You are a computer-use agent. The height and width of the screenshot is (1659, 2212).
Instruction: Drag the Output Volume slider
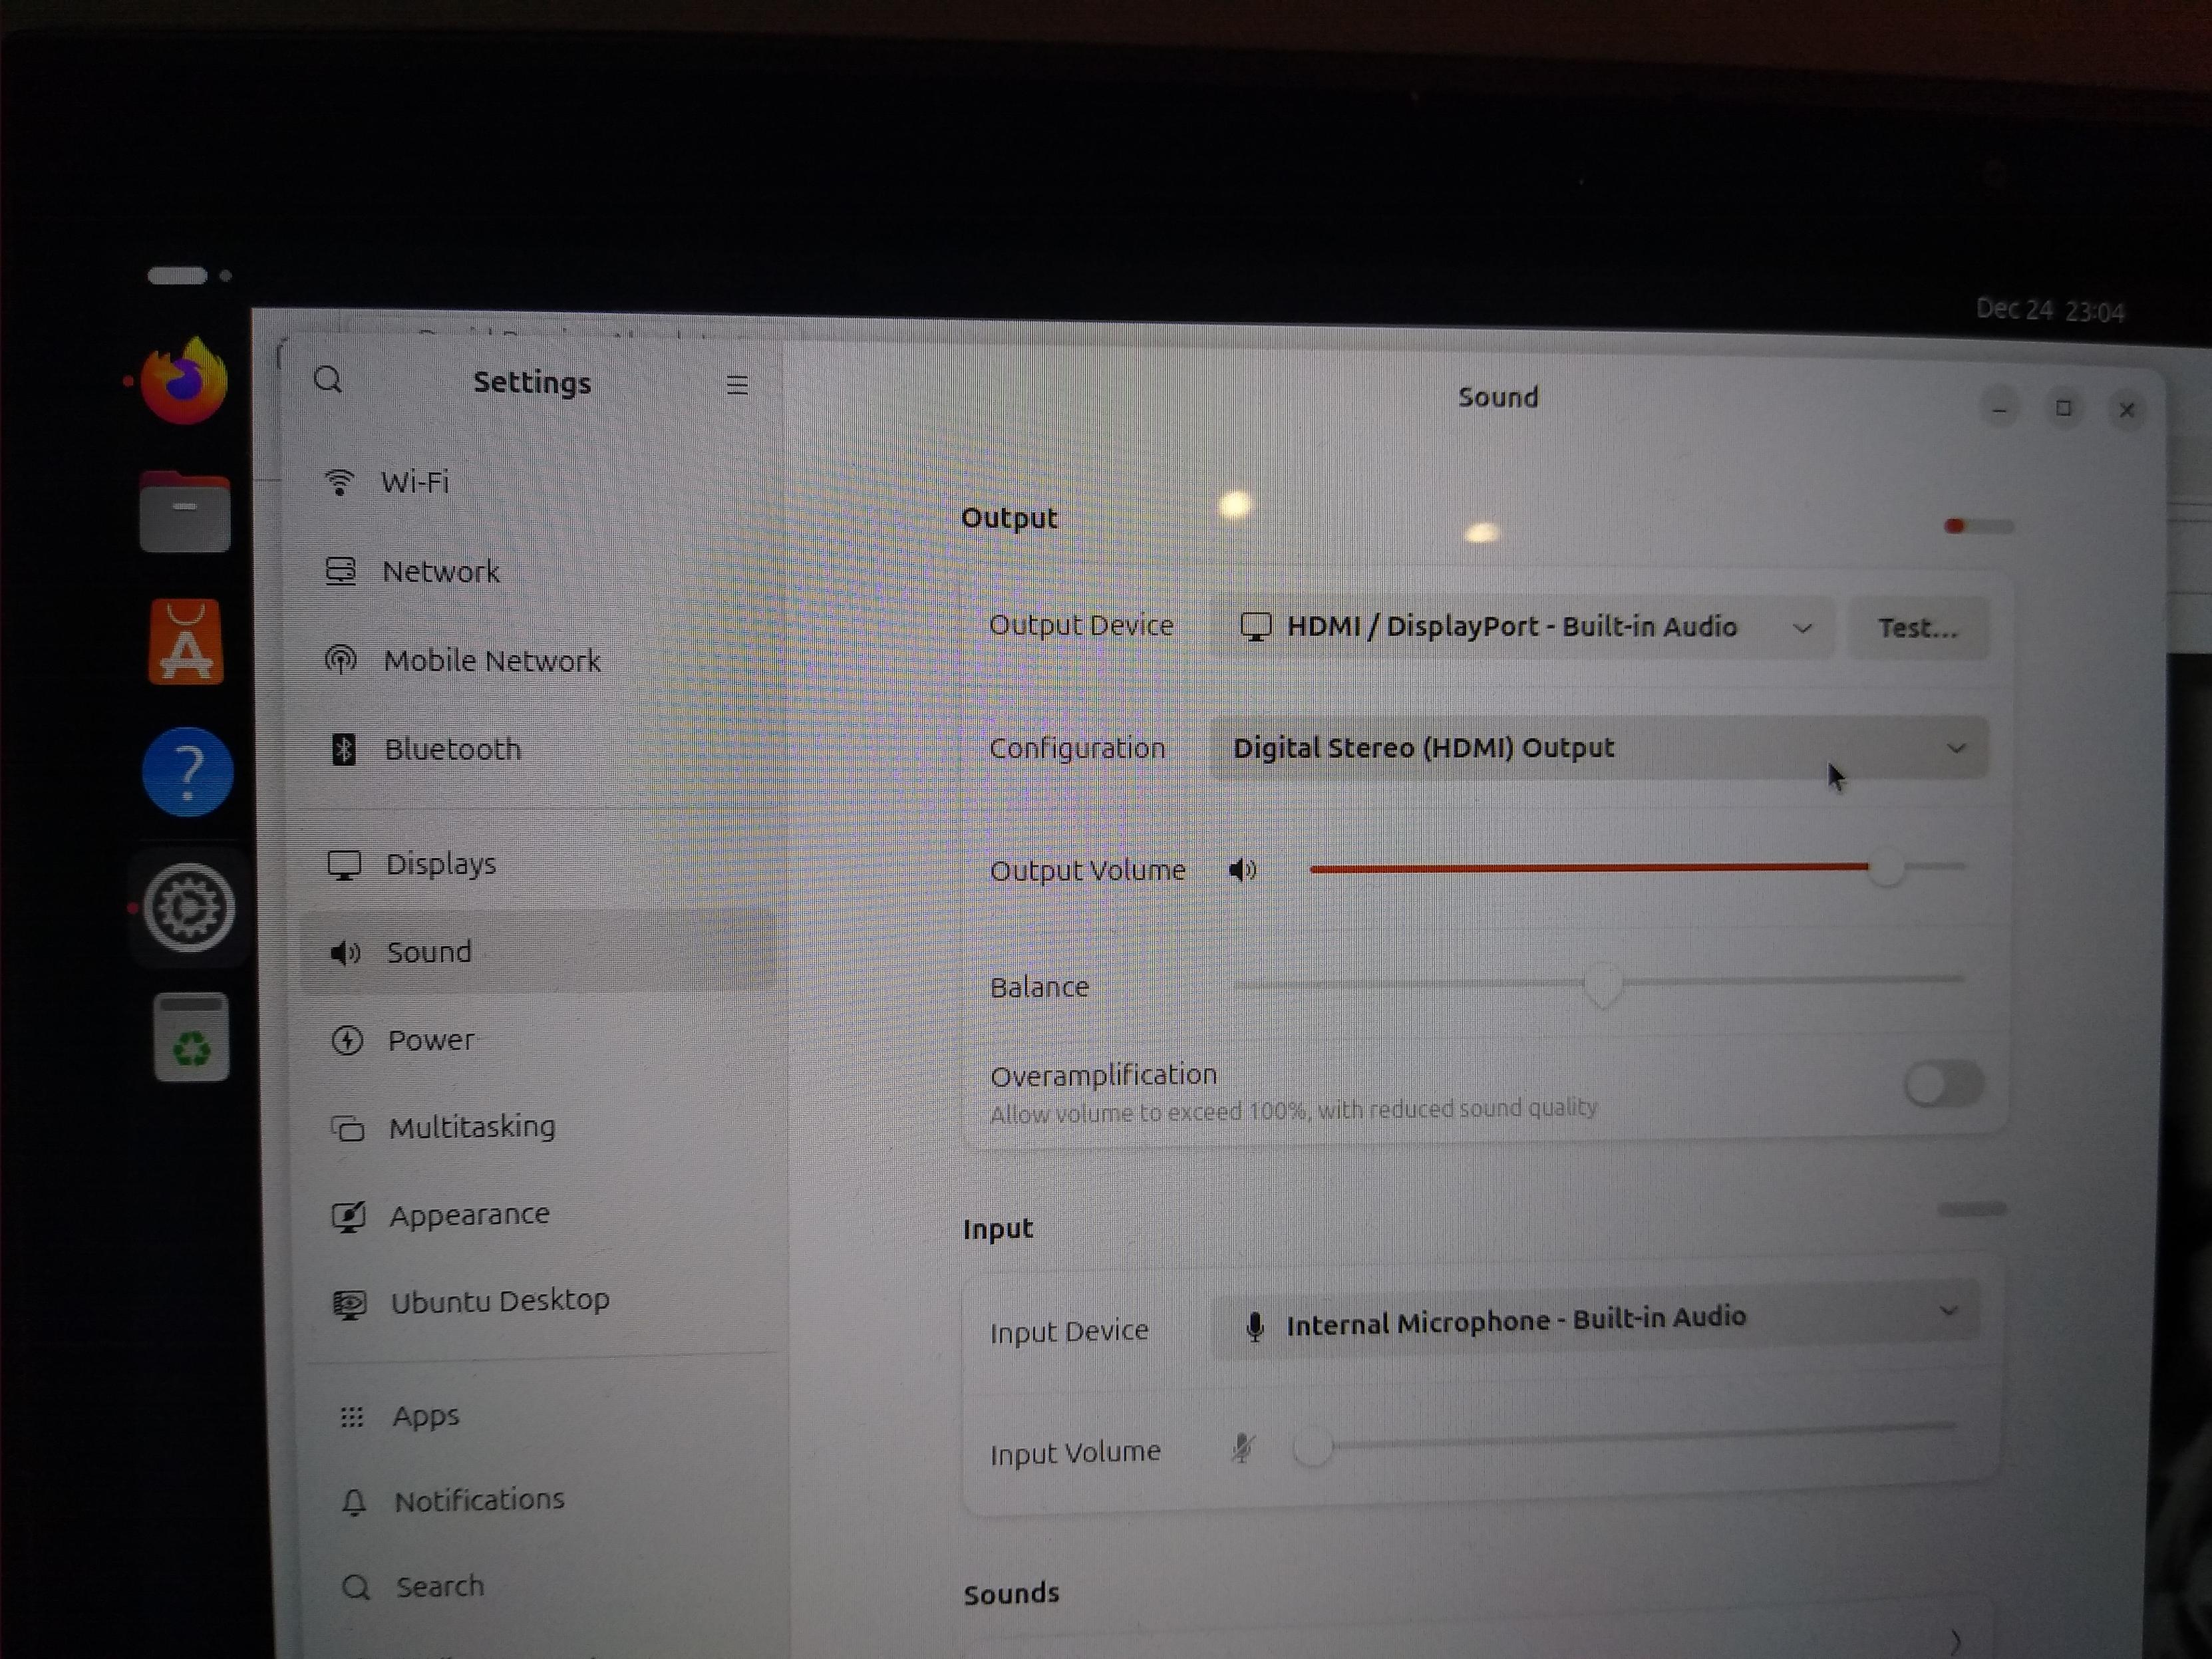click(1881, 868)
